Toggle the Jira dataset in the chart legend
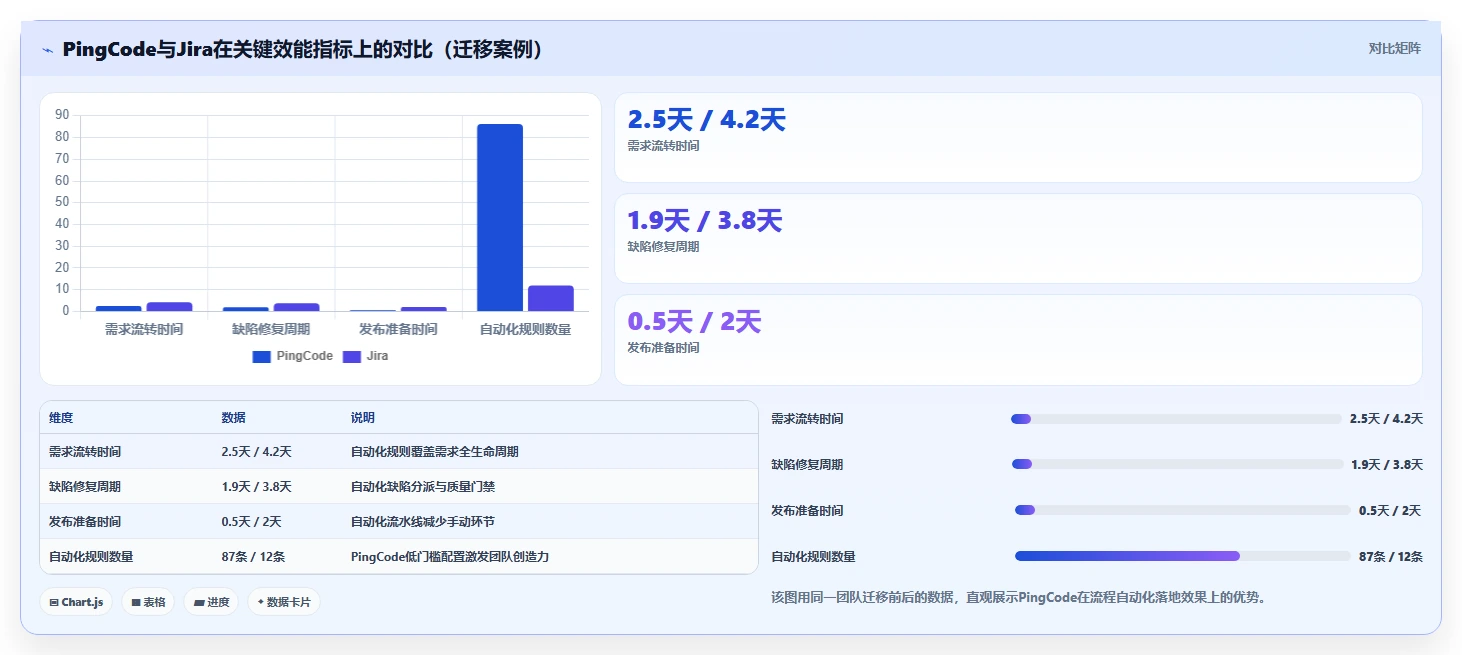Screen dimensions: 1462x655 pos(366,356)
